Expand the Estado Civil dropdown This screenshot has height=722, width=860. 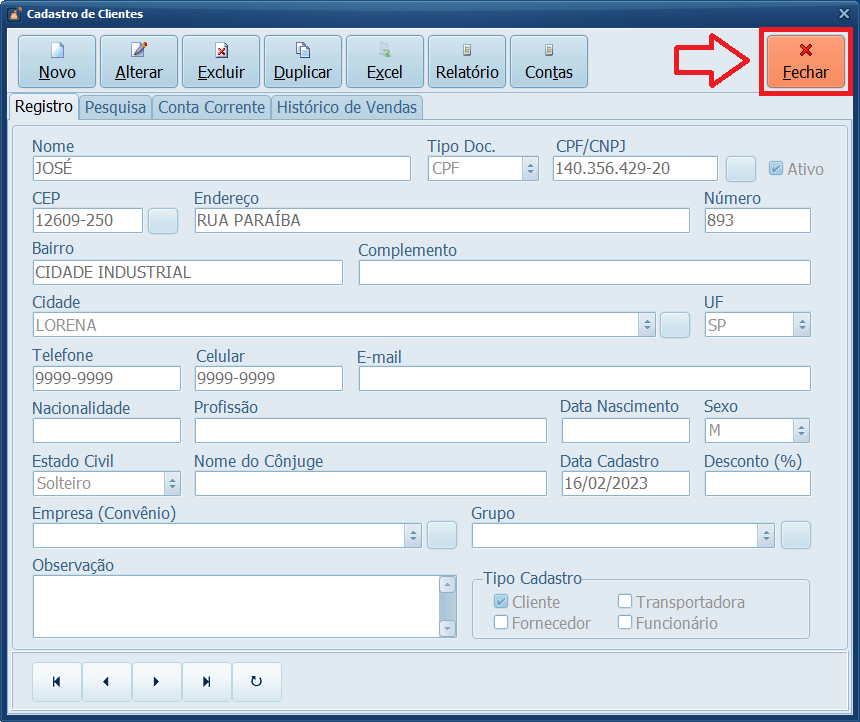tap(172, 483)
